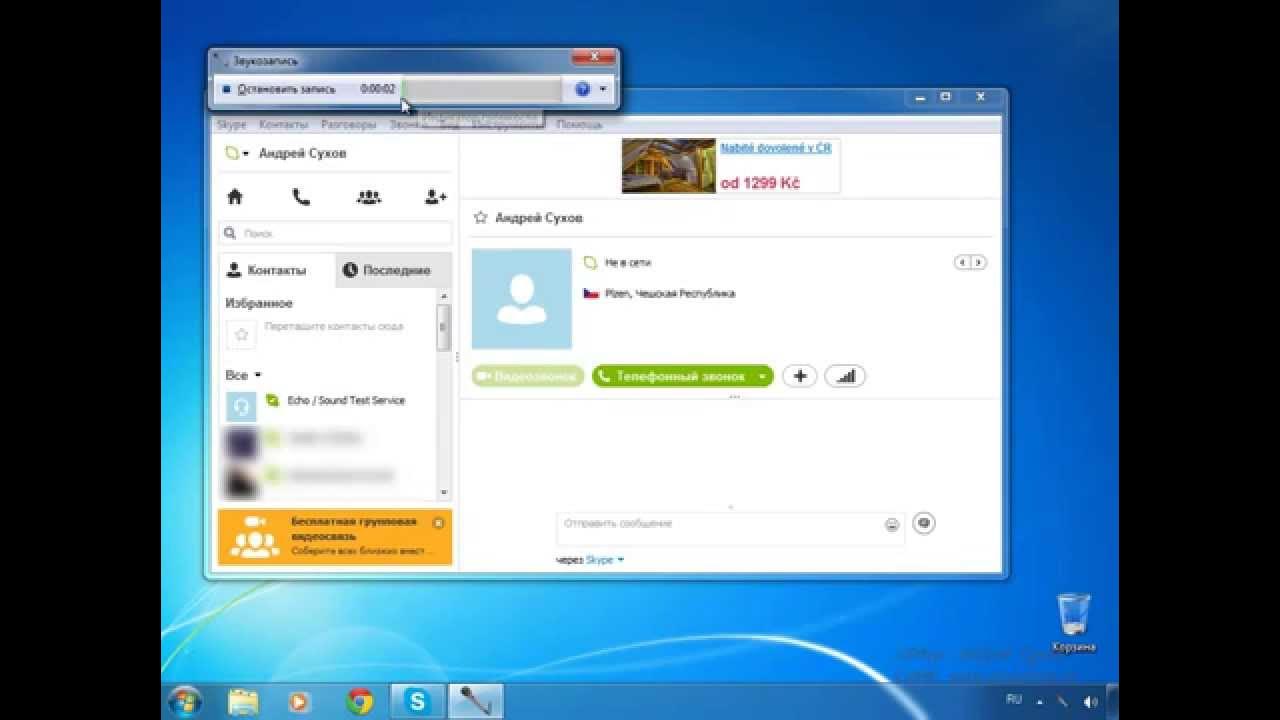Start a Телефонный звонок

[x=672, y=376]
